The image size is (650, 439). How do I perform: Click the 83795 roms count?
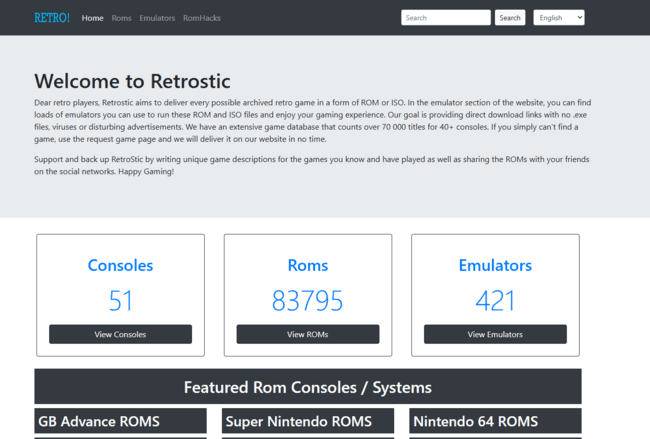pyautogui.click(x=307, y=300)
